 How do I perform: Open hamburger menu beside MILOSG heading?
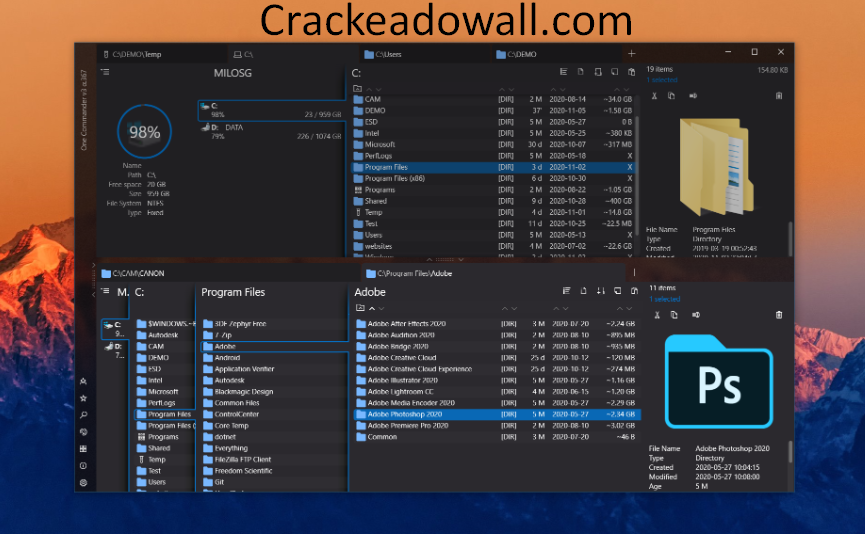(x=105, y=72)
